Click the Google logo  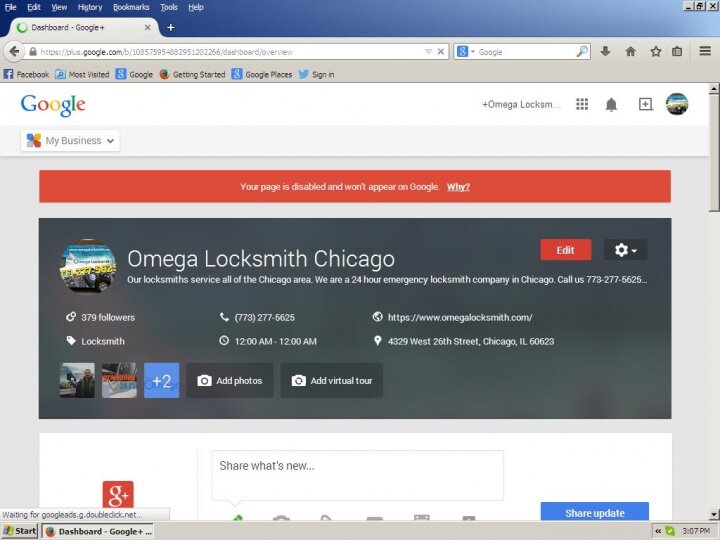point(53,105)
